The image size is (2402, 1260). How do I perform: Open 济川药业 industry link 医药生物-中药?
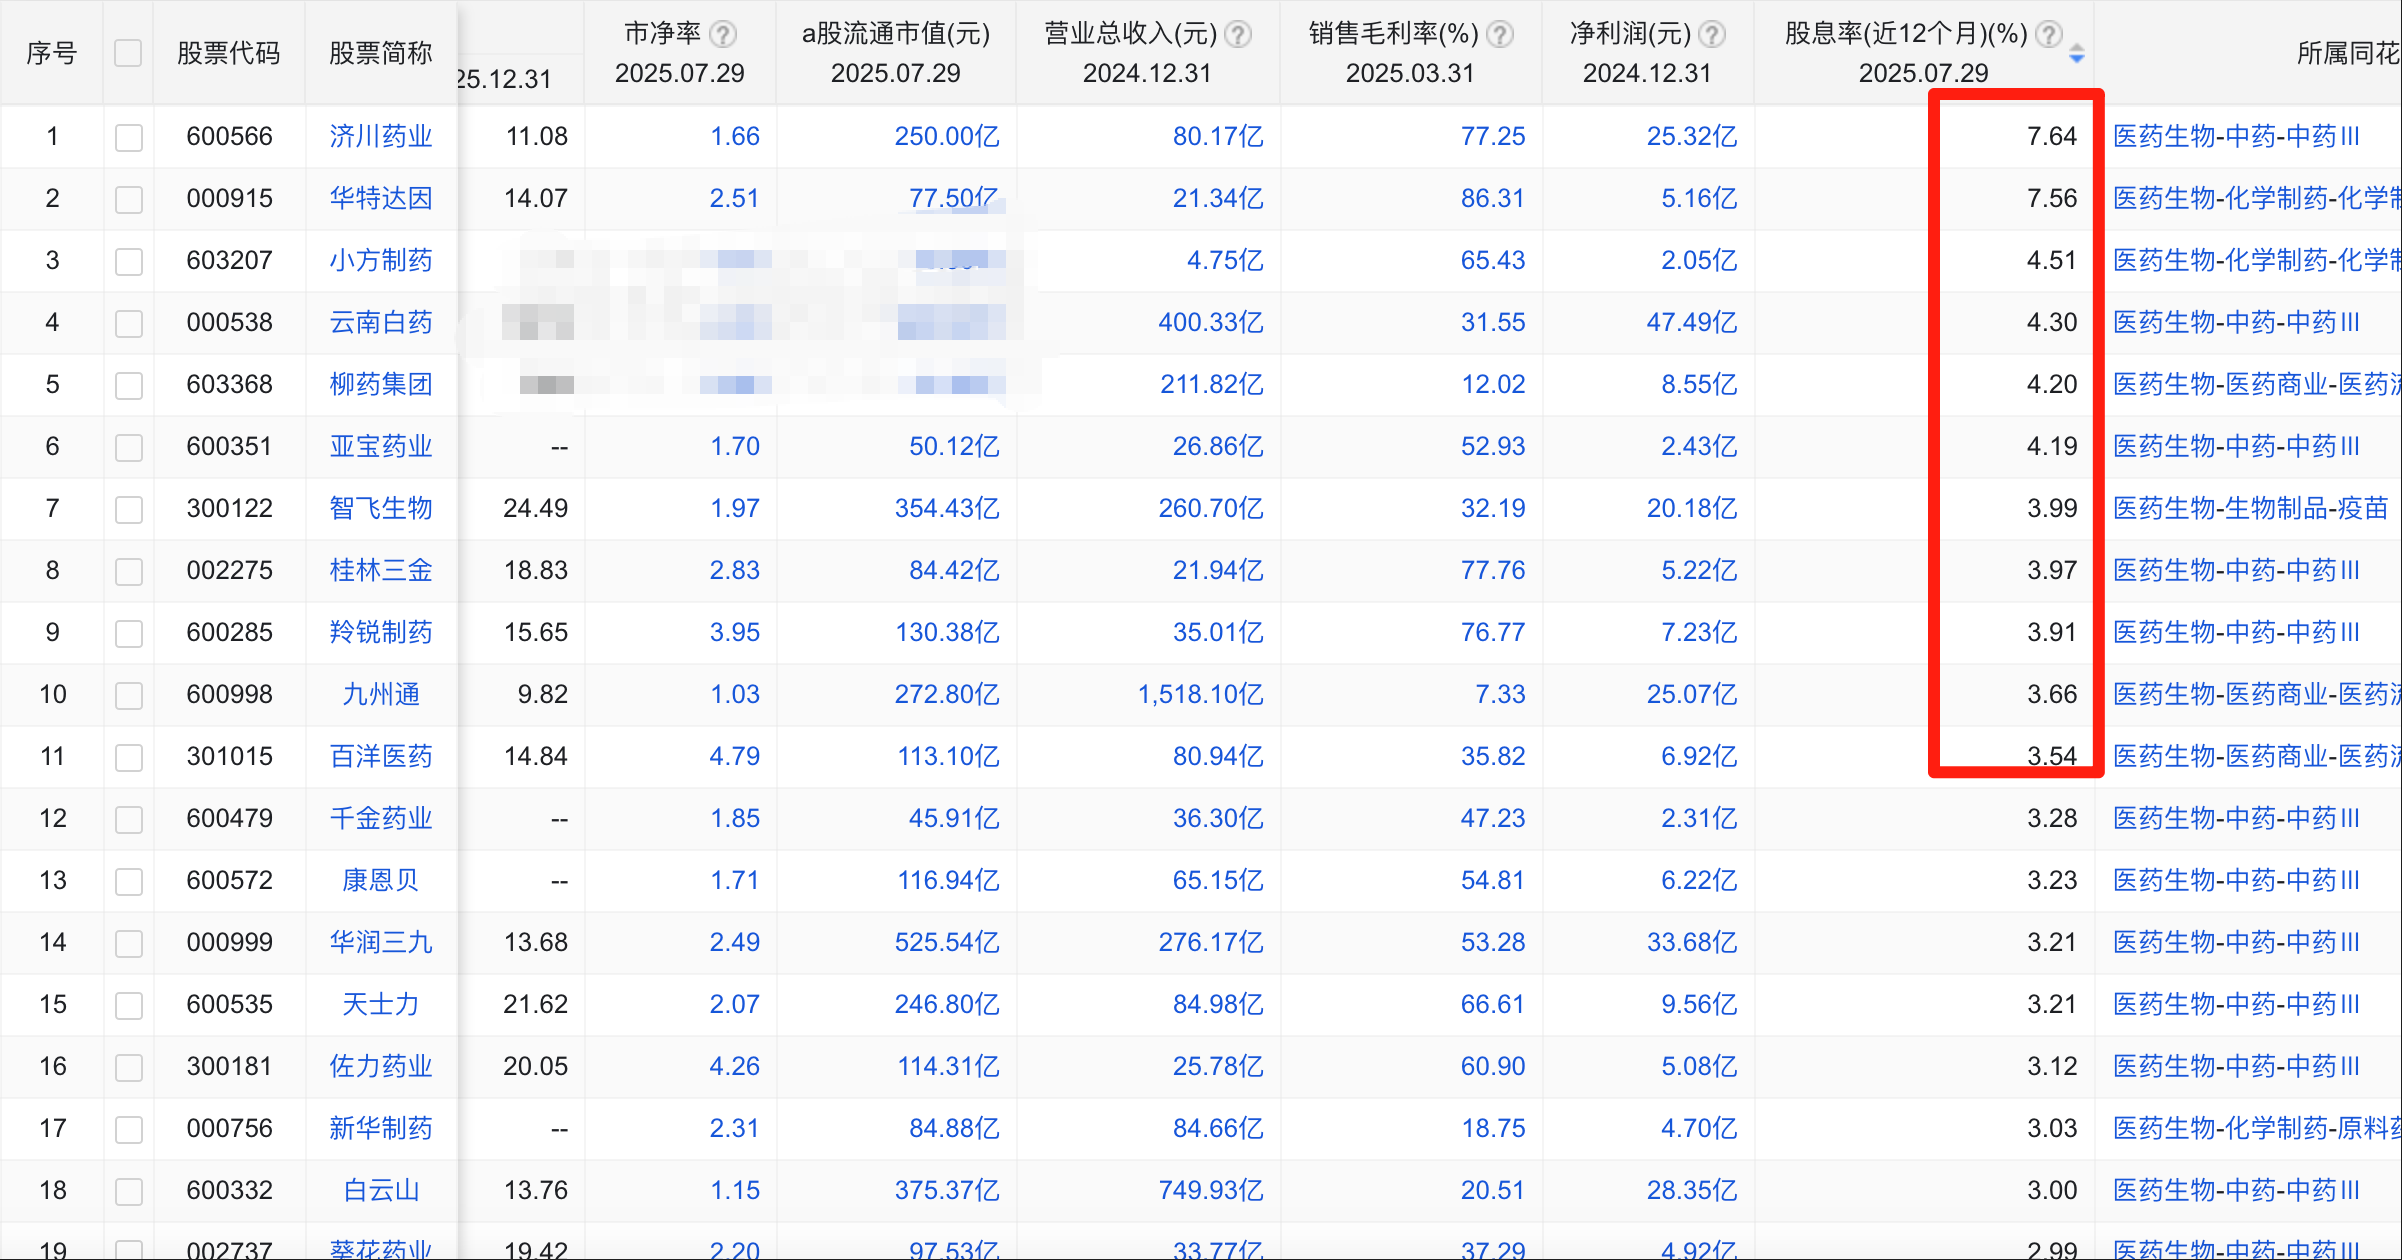2236,136
